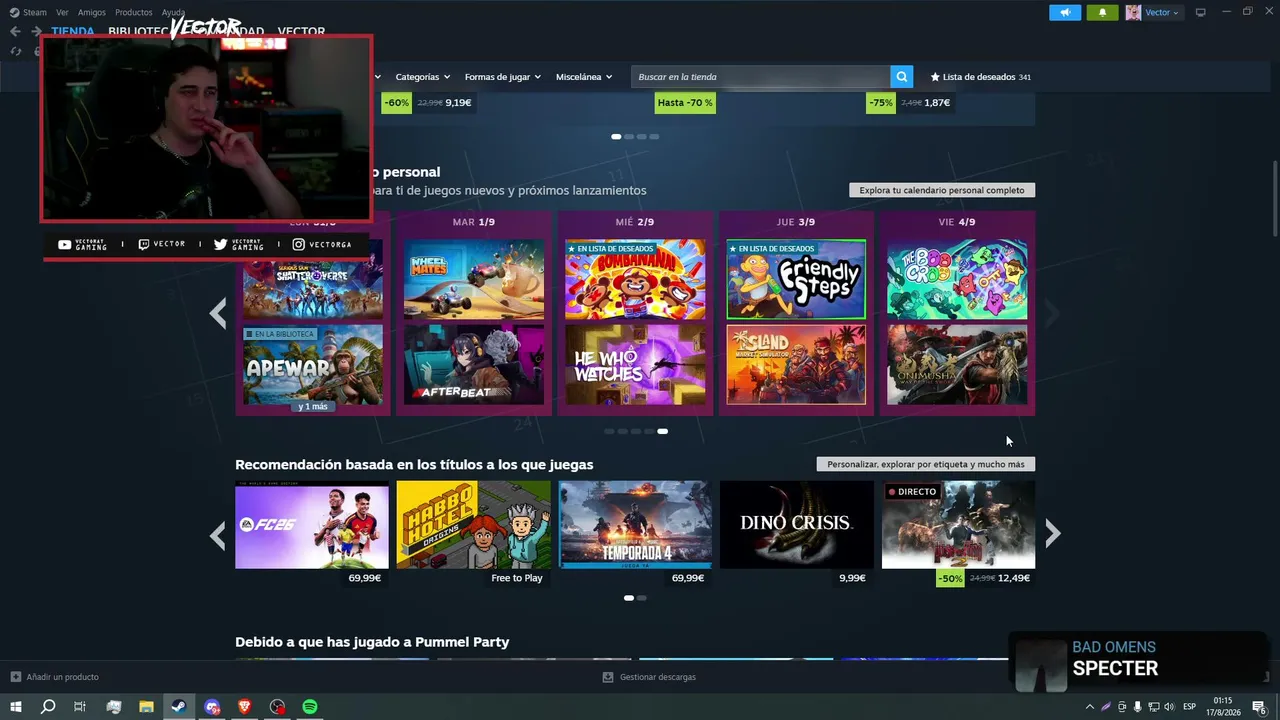Click the store search magnifier button
The image size is (1280, 720).
902,77
